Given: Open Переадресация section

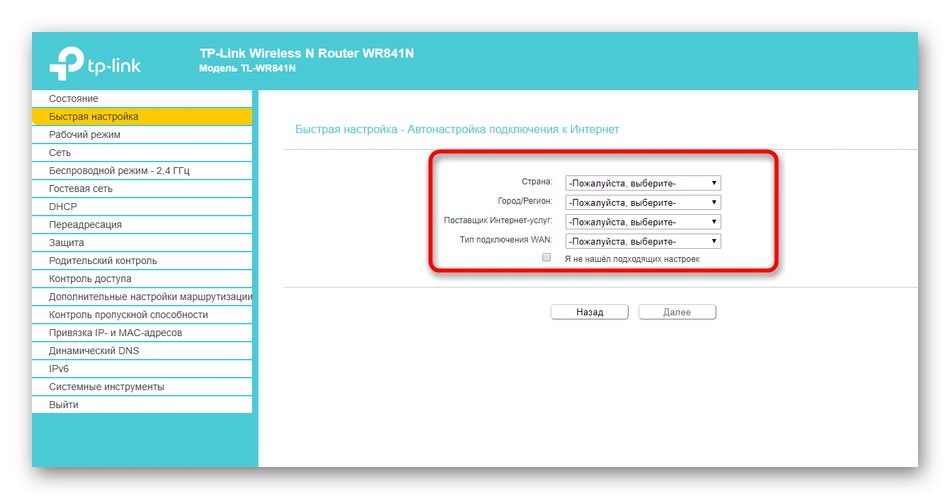Looking at the screenshot, I should 142,225.
